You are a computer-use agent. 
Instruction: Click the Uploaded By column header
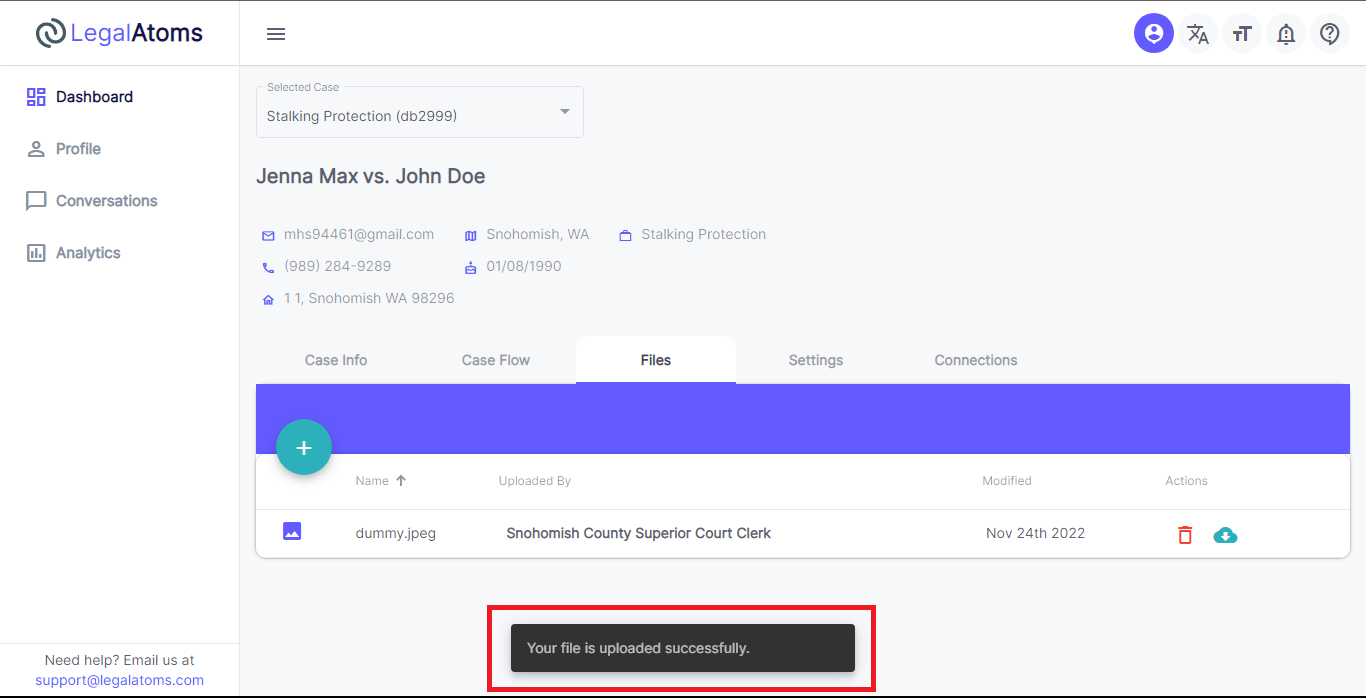535,481
